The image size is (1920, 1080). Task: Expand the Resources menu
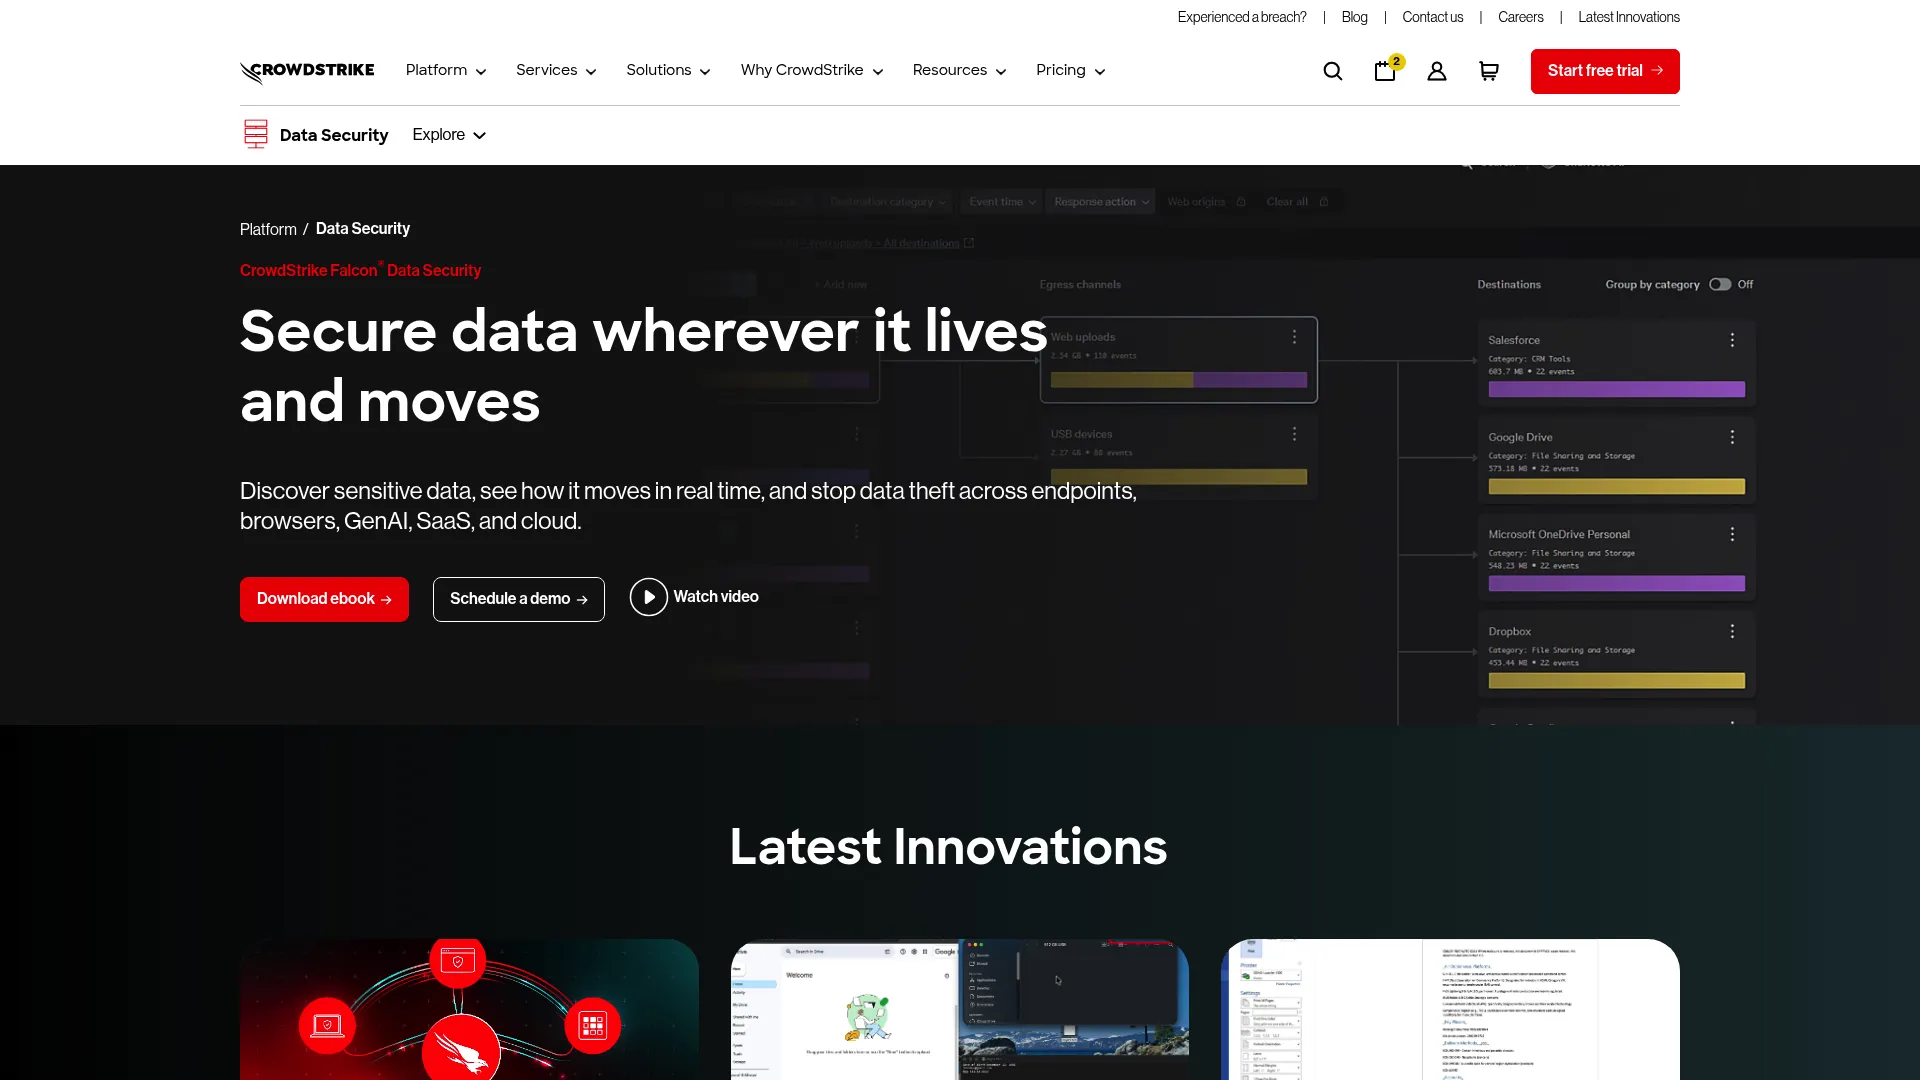pos(959,71)
